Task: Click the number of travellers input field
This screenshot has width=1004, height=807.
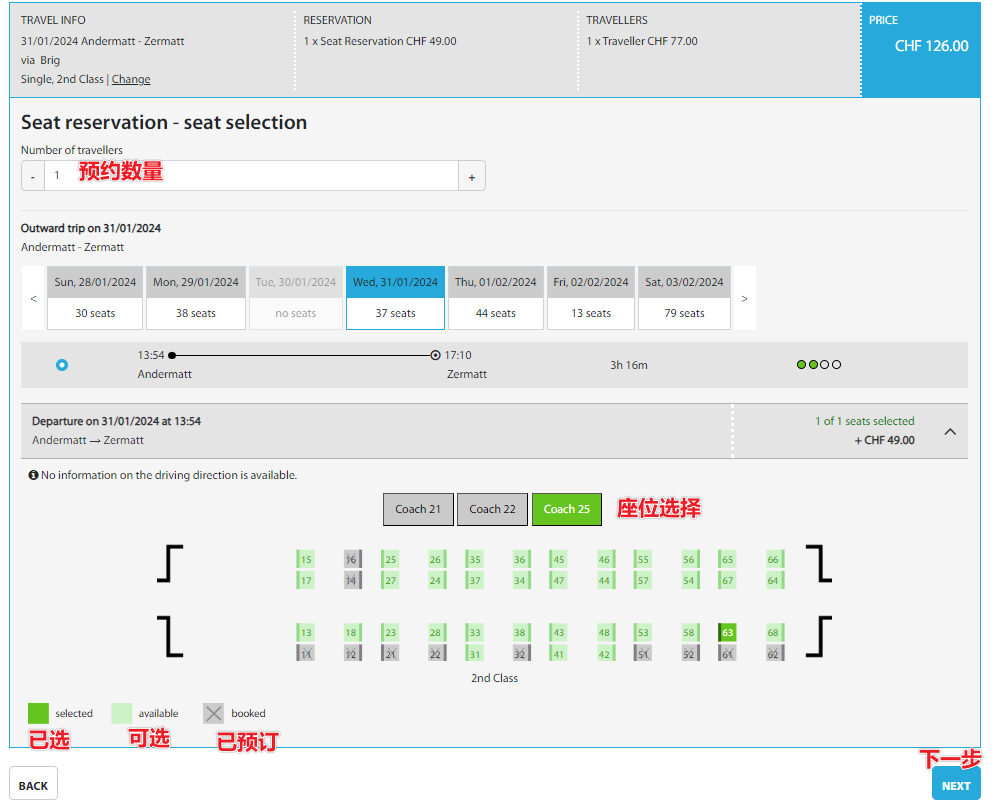Action: (251, 176)
